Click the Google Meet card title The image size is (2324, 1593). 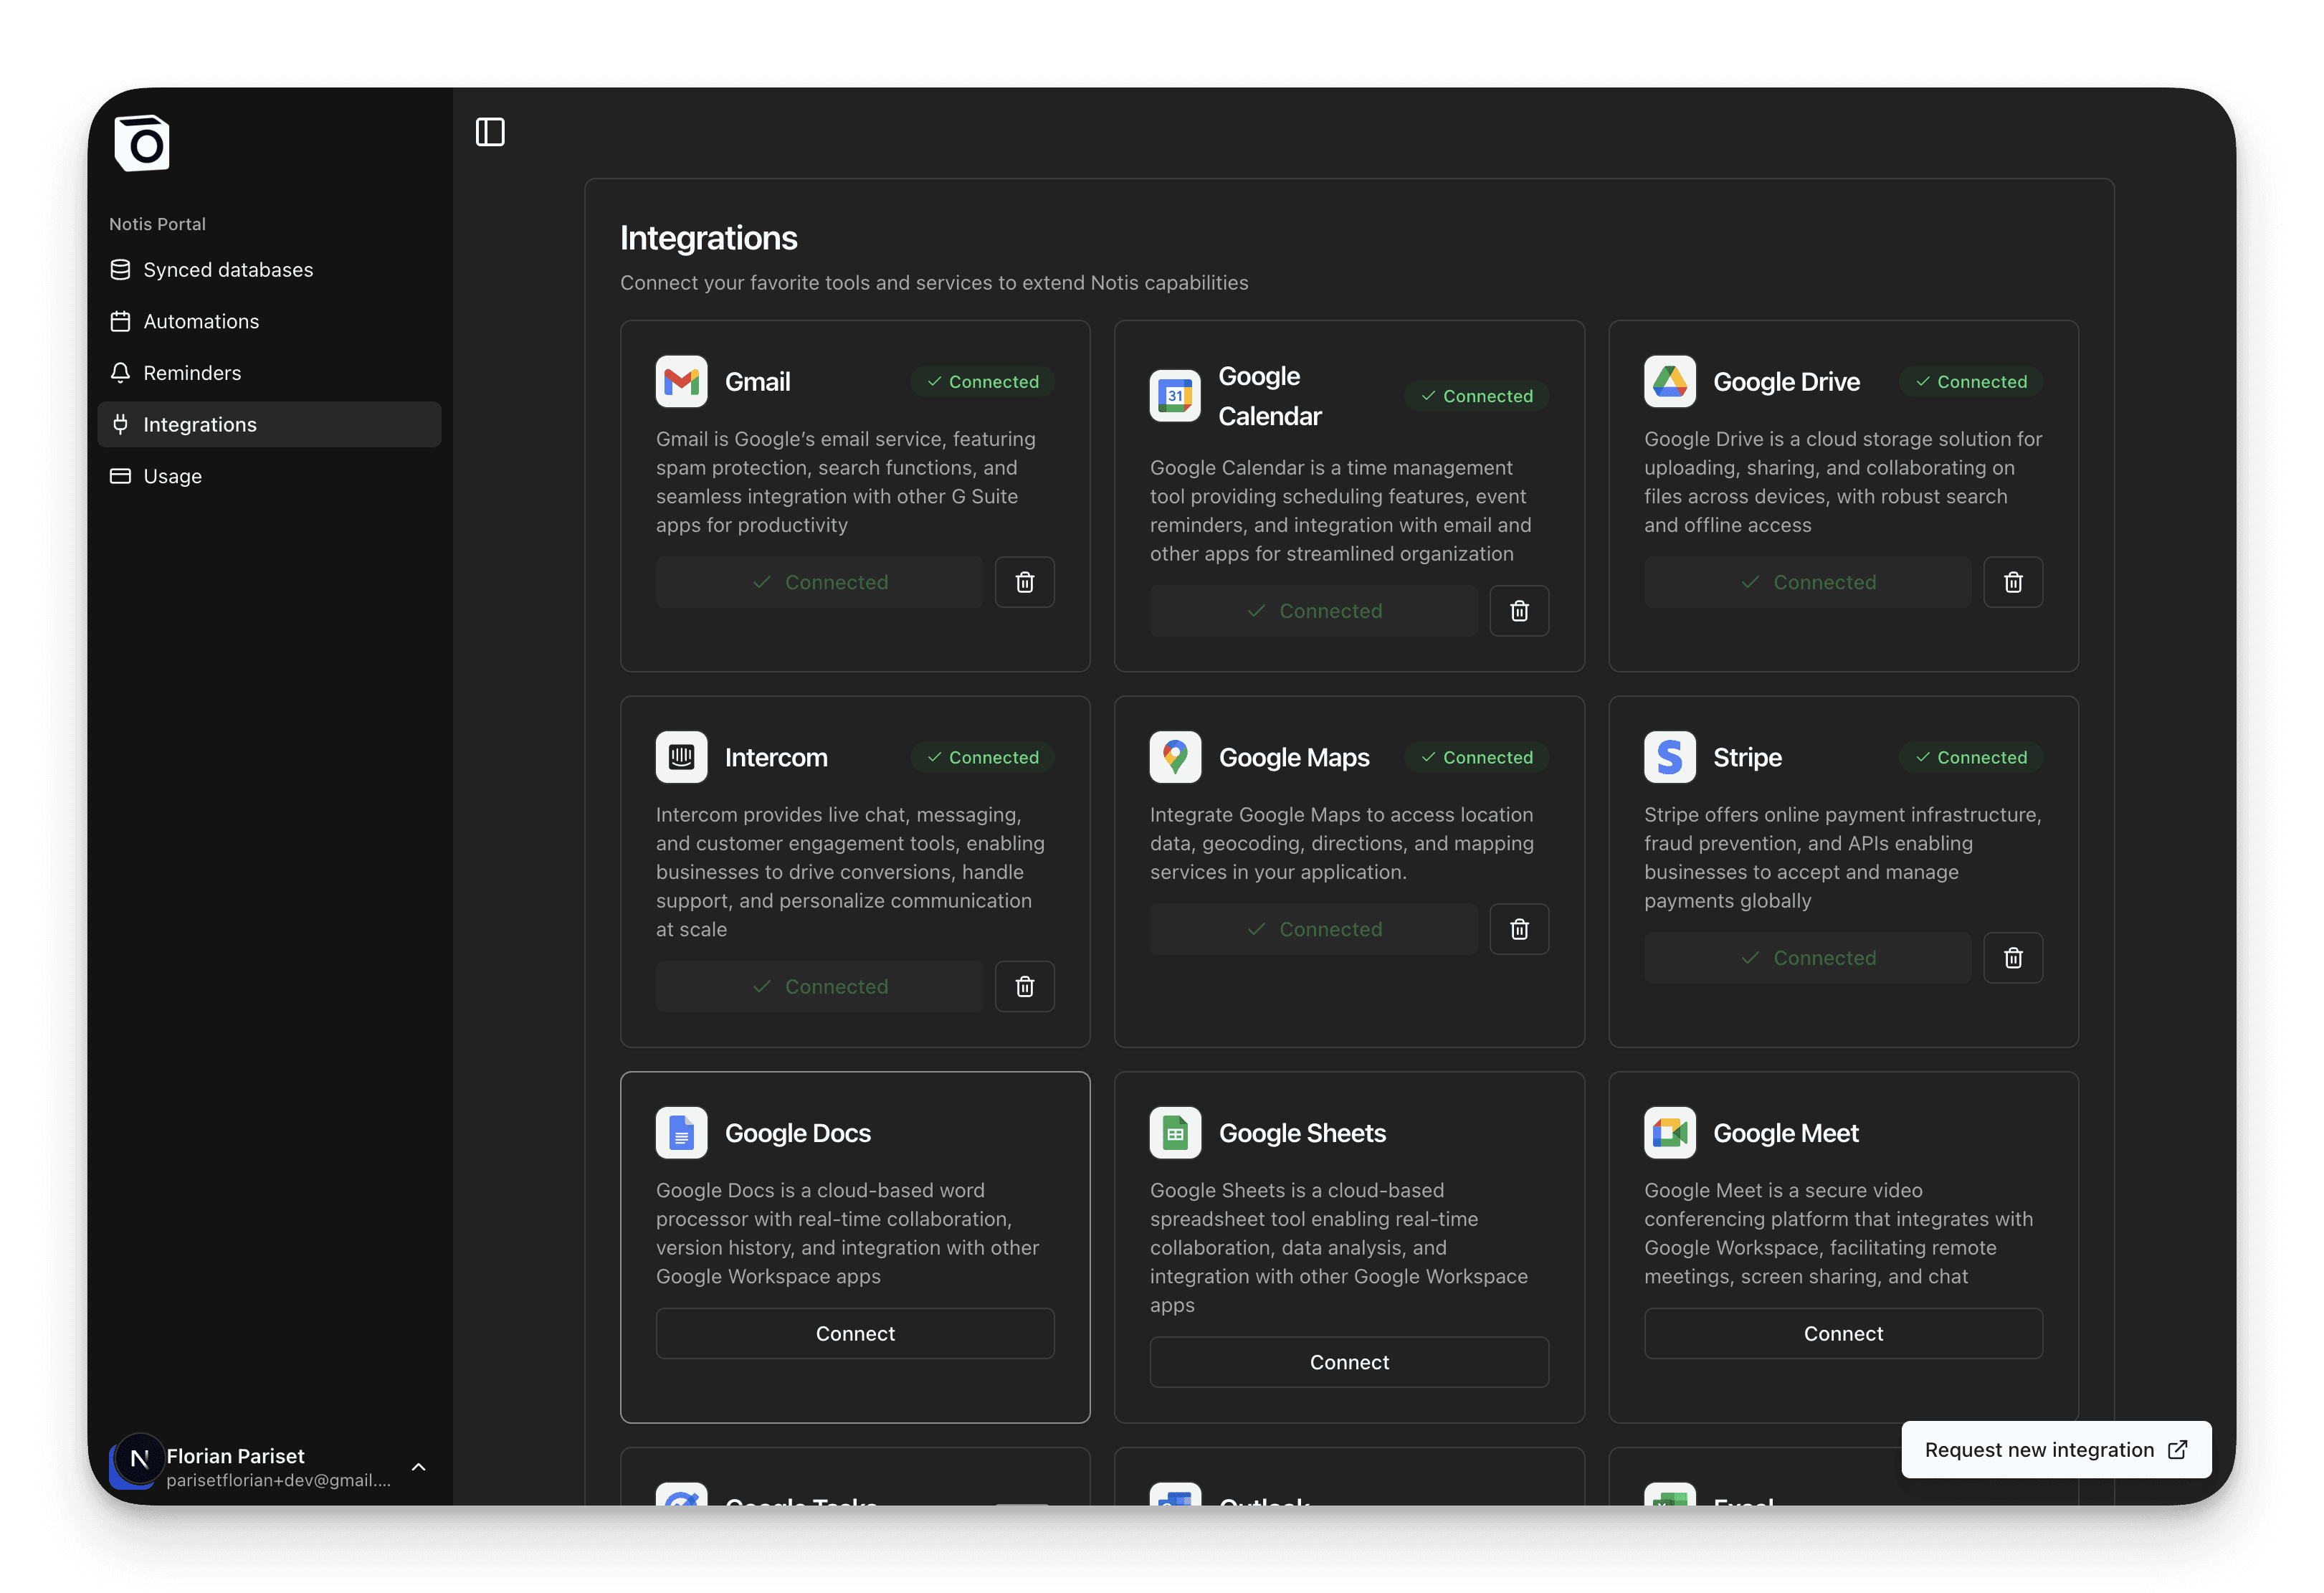click(x=1786, y=1133)
